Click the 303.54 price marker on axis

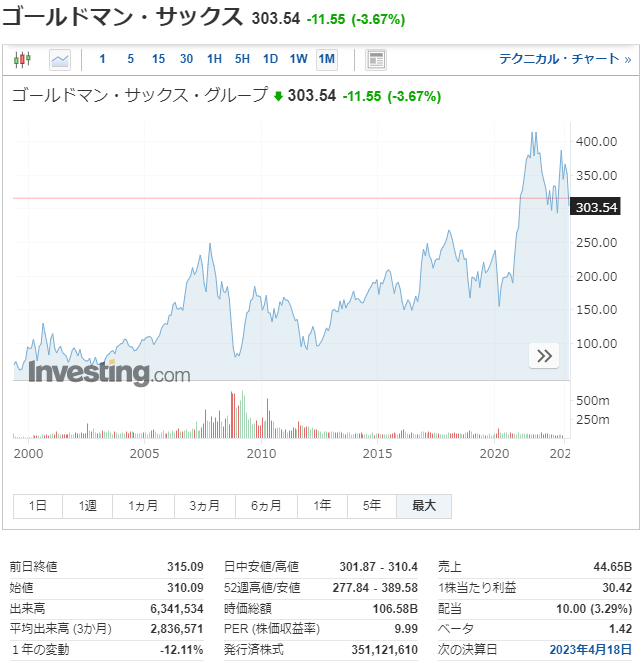pyautogui.click(x=595, y=207)
